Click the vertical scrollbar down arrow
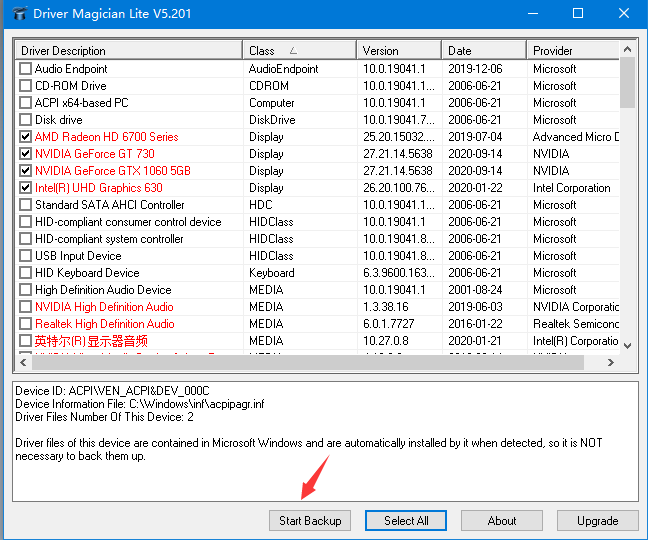648x540 pixels. click(627, 346)
